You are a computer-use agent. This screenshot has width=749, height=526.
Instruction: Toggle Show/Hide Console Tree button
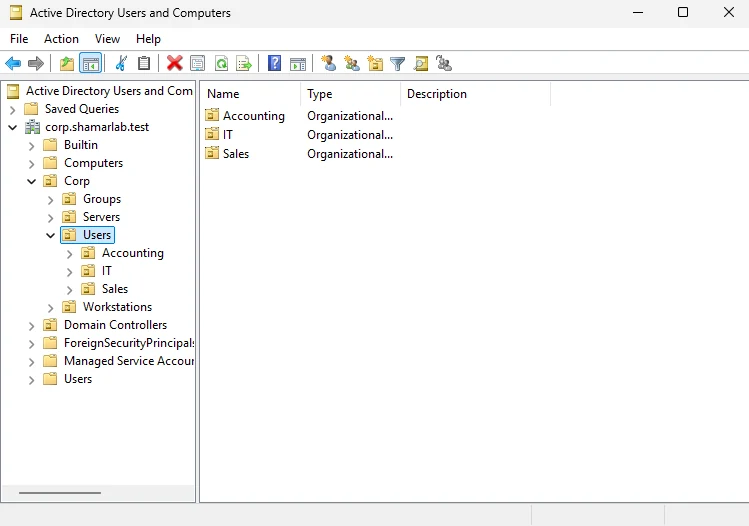click(x=90, y=63)
